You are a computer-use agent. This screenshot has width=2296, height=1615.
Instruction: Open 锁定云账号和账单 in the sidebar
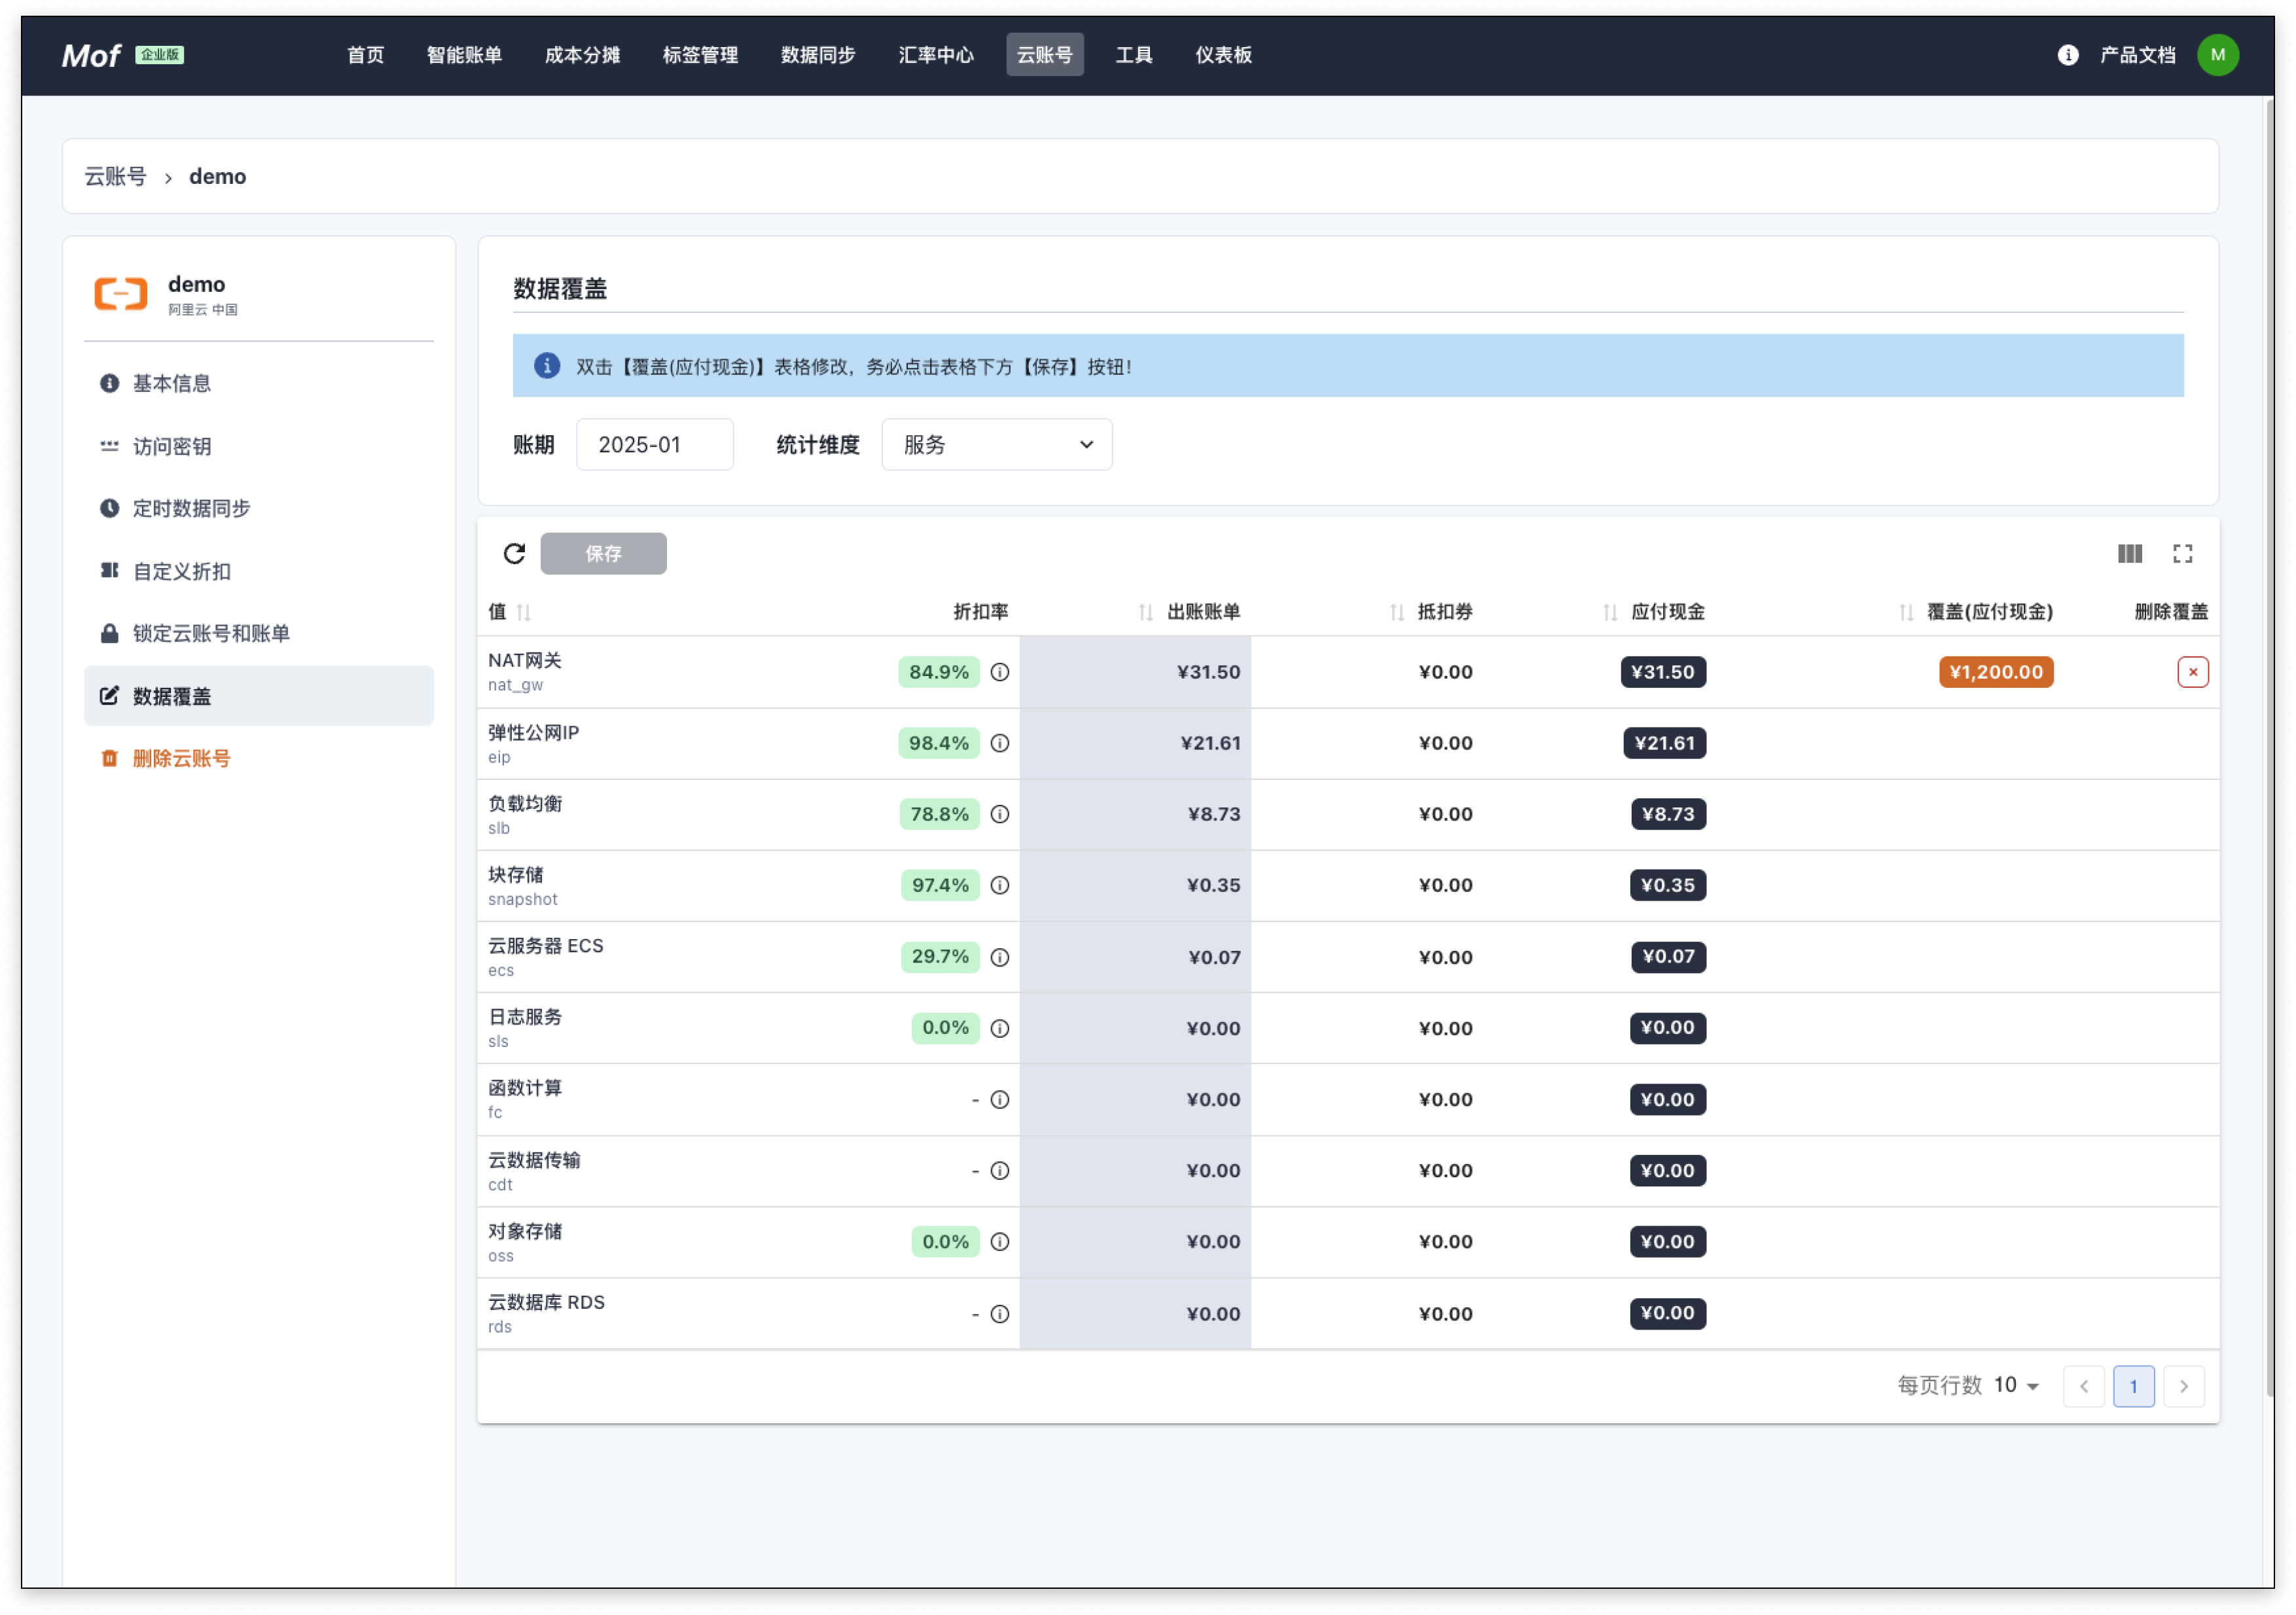pos(259,633)
